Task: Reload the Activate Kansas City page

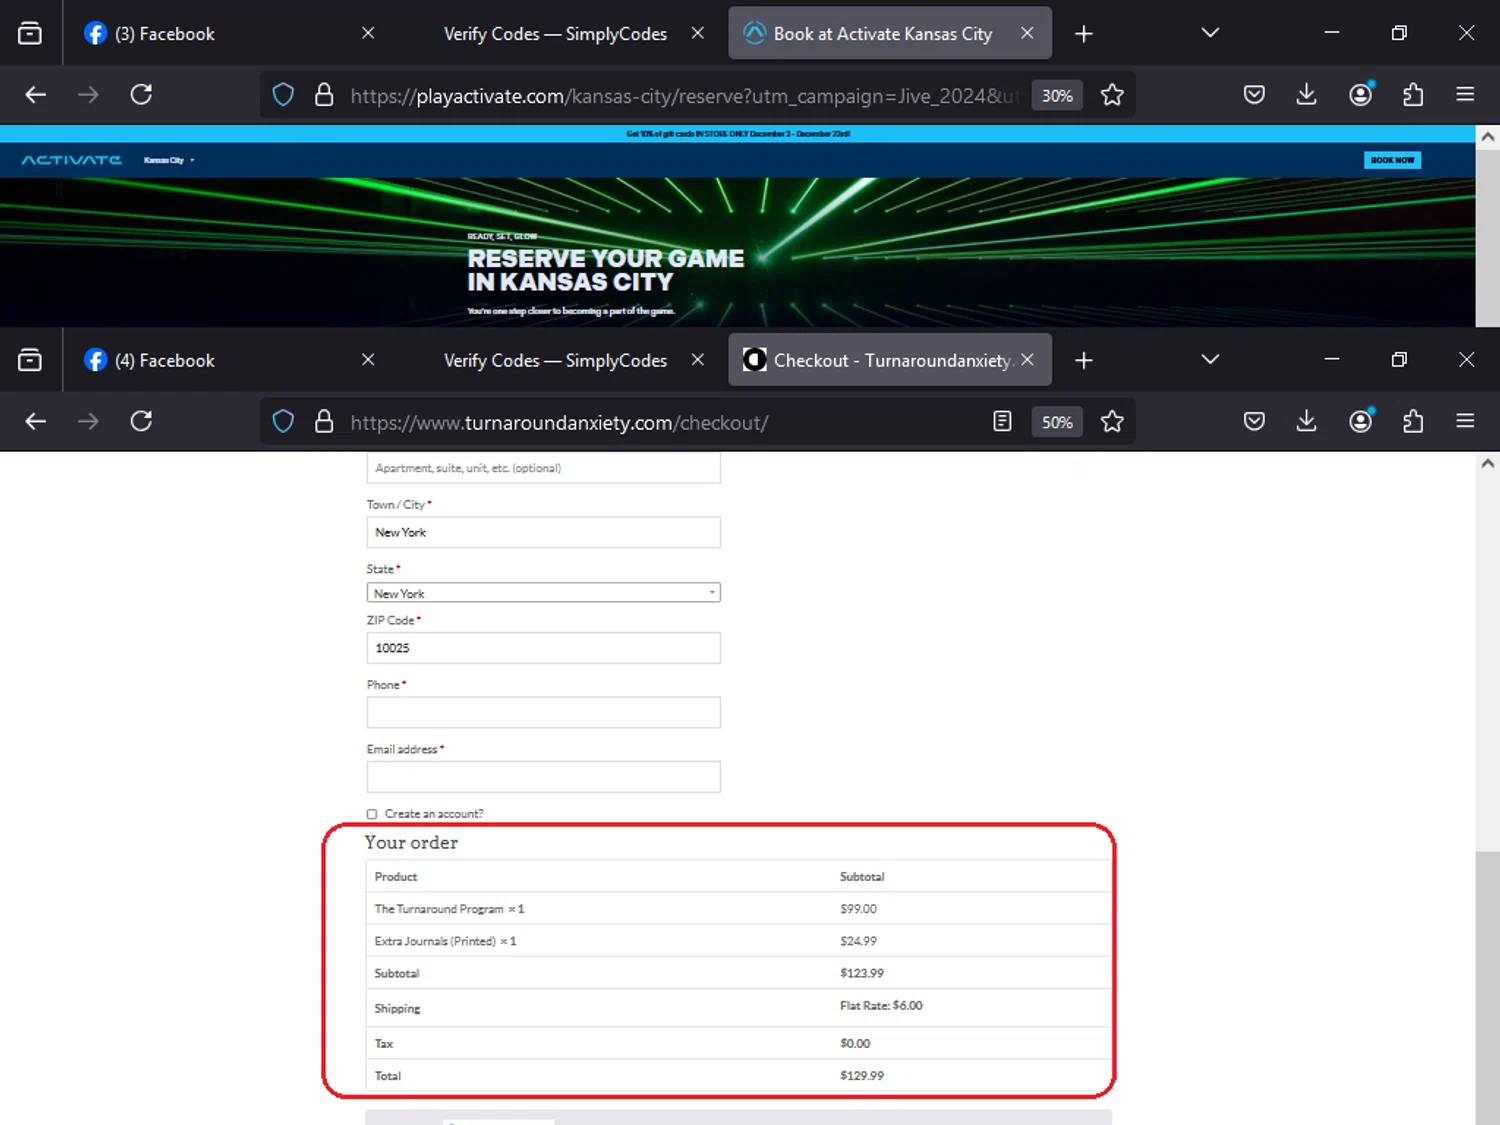Action: pyautogui.click(x=141, y=95)
